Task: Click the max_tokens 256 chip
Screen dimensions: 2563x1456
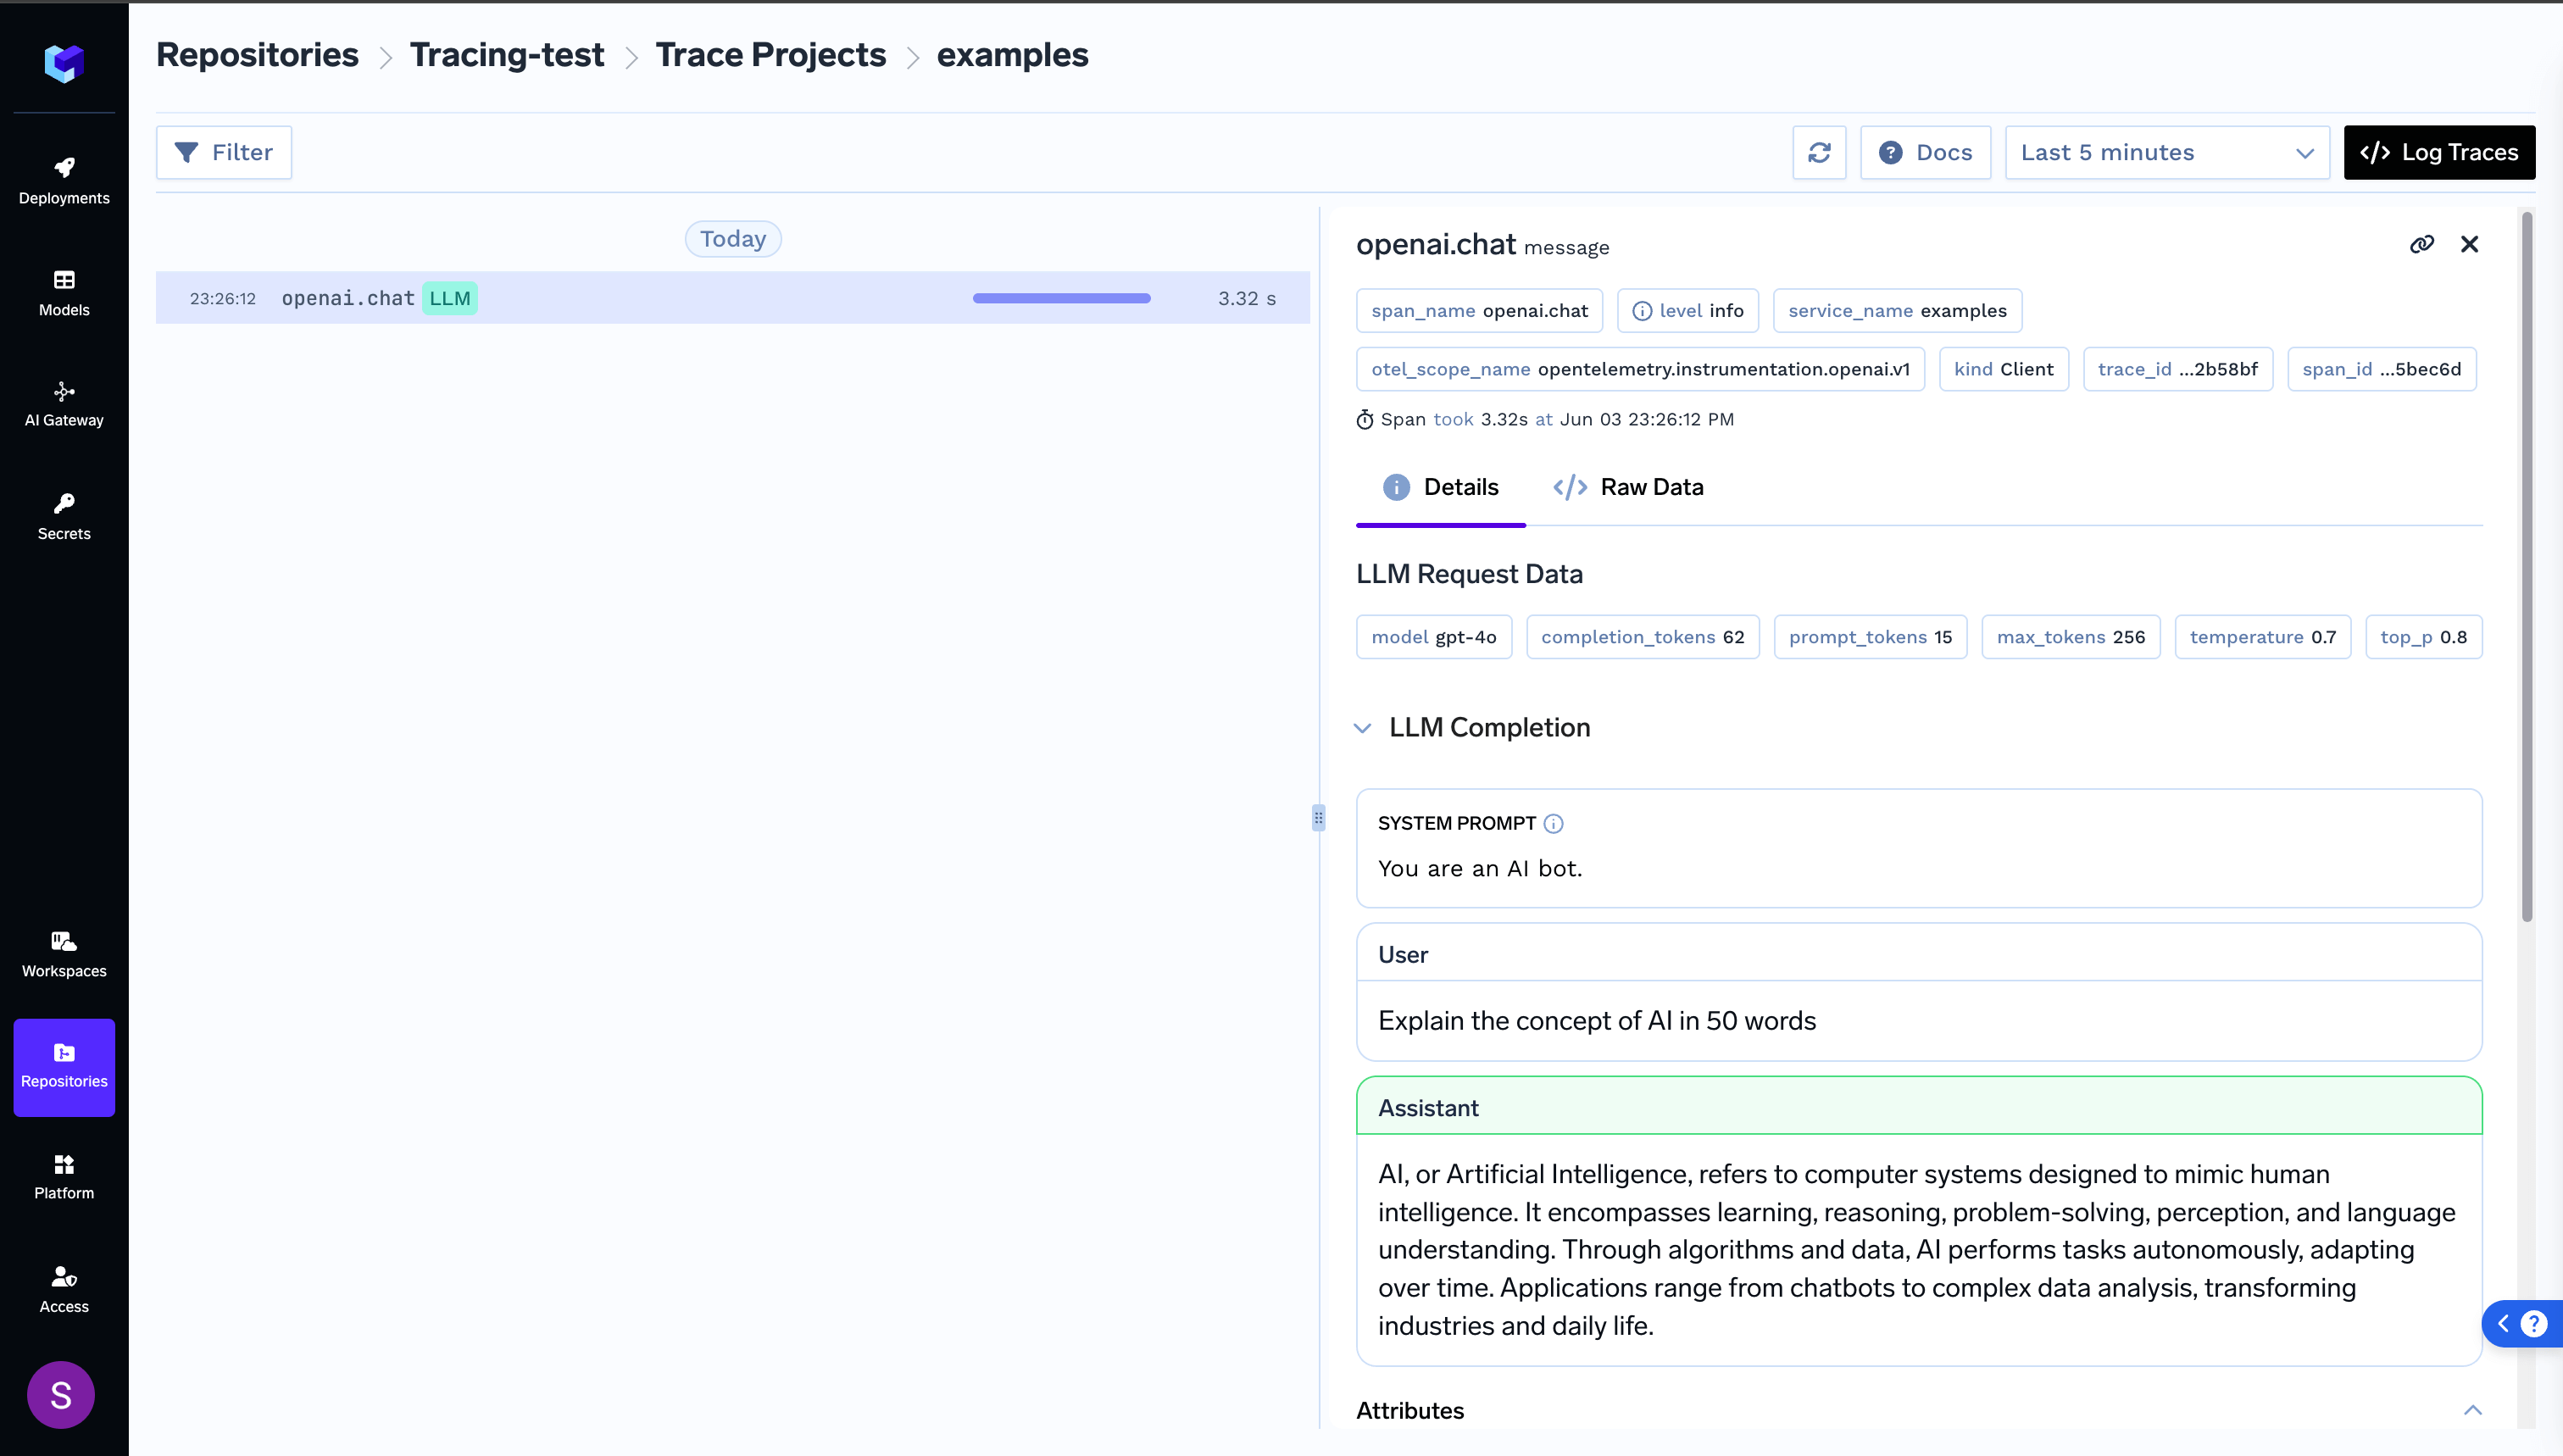Action: pyautogui.click(x=2070, y=637)
